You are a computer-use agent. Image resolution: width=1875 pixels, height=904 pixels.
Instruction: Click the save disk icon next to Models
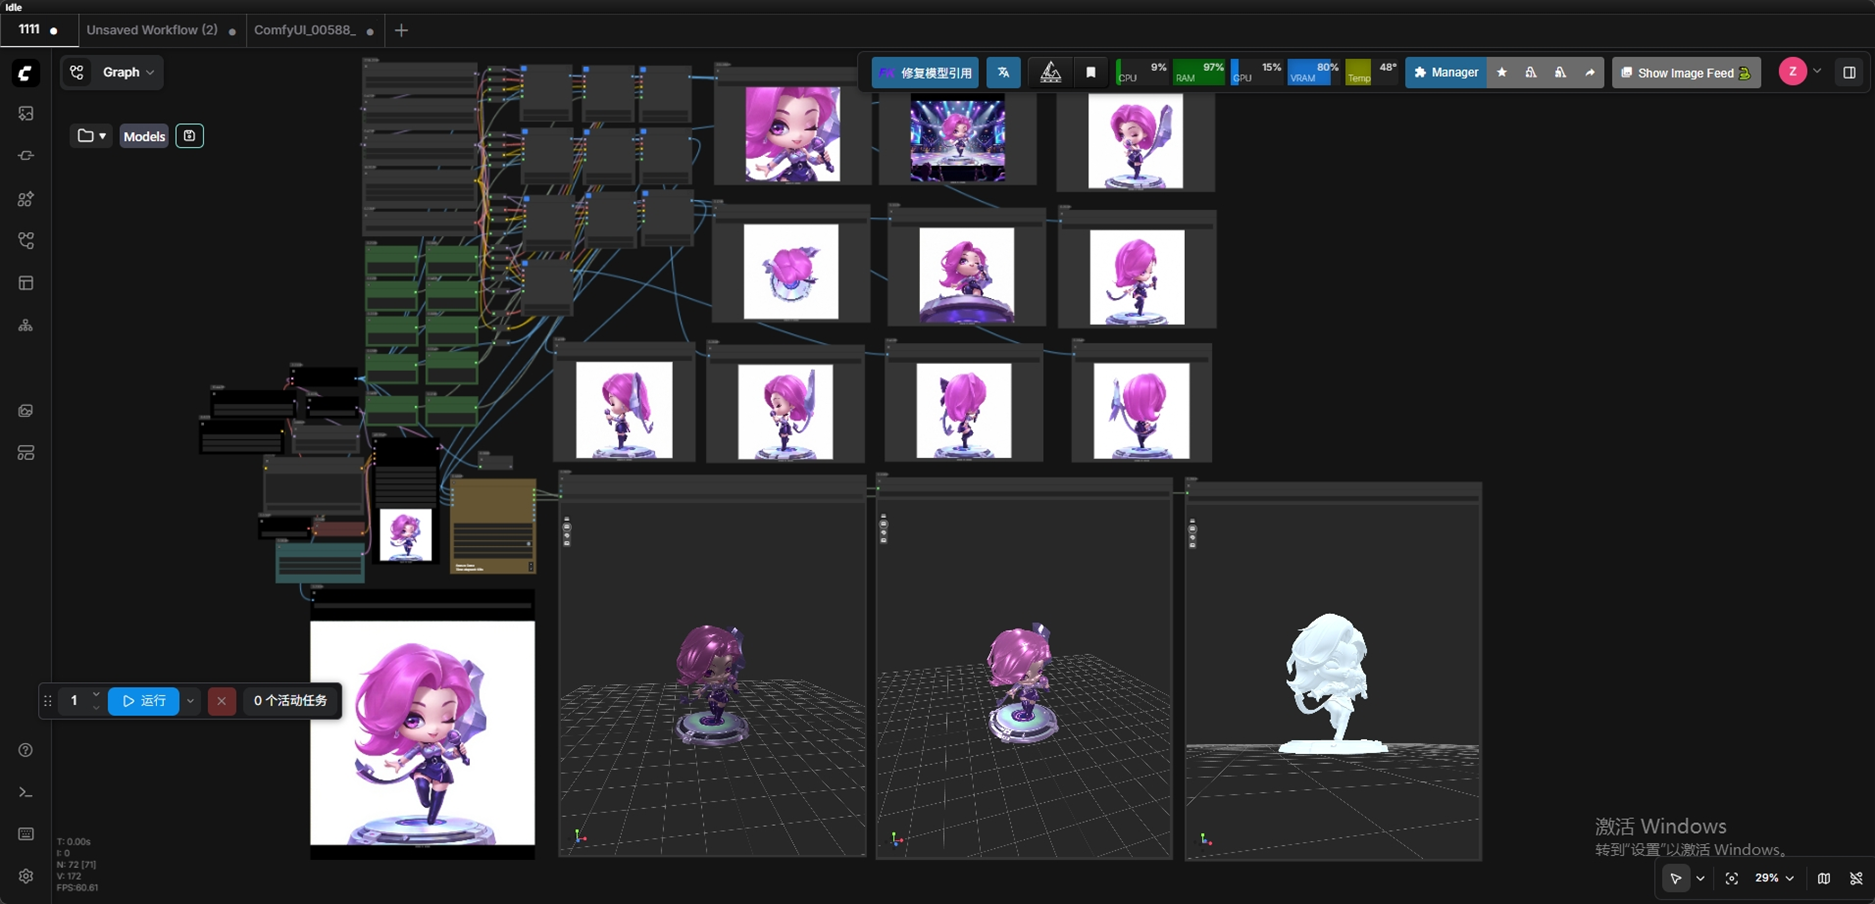click(189, 136)
